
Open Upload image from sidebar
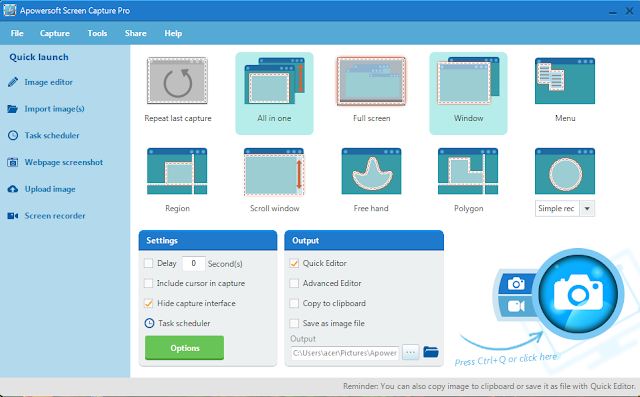(42, 189)
